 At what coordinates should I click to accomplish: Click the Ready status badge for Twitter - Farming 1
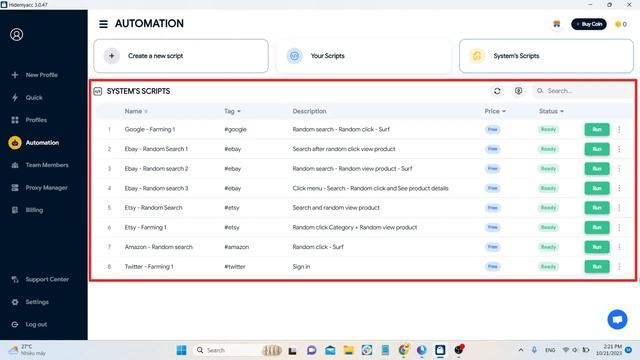[548, 267]
